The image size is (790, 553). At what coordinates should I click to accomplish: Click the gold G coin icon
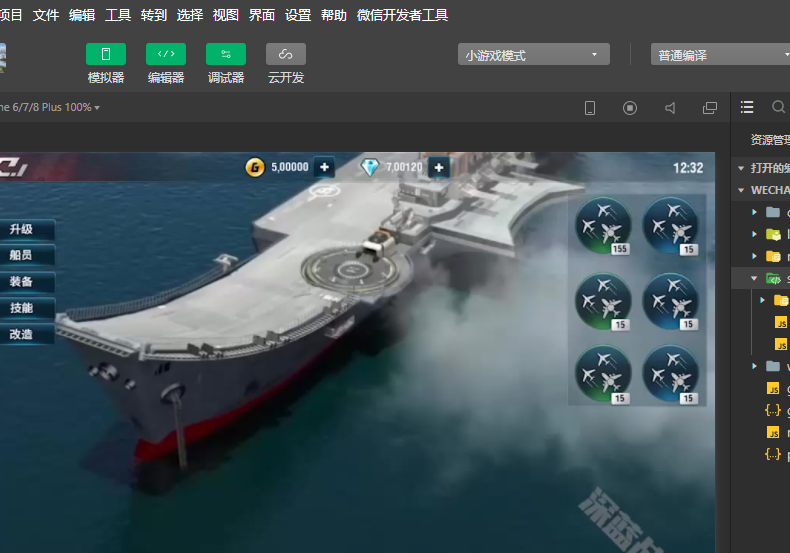click(255, 167)
